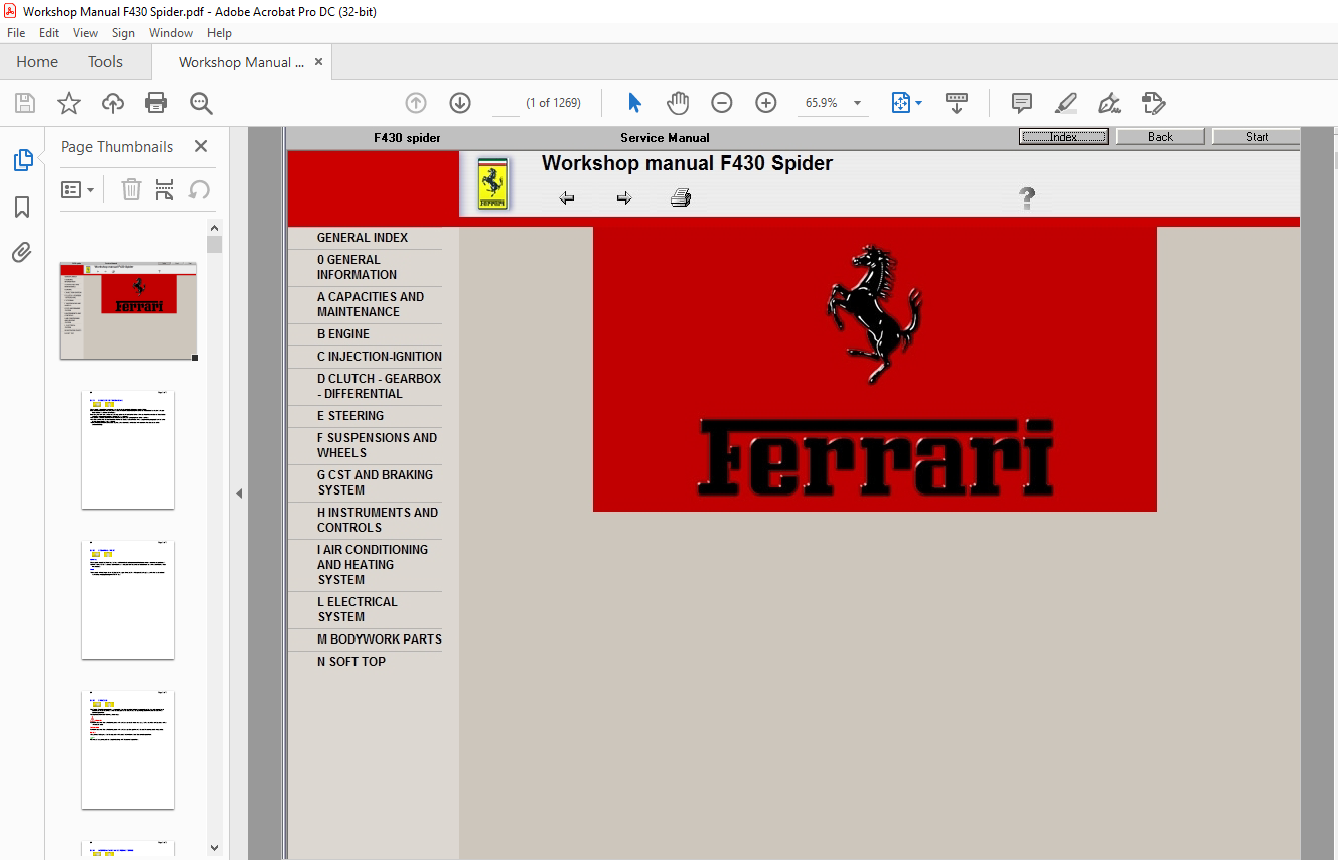This screenshot has height=860, width=1338.
Task: Zoom out with minus icon
Action: click(x=722, y=103)
